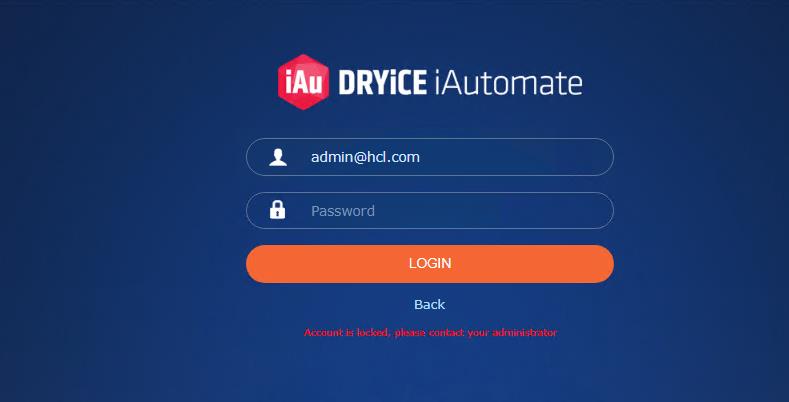Click the 'contact your administrator' warning text
Image resolution: width=789 pixels, height=402 pixels.
[493, 333]
